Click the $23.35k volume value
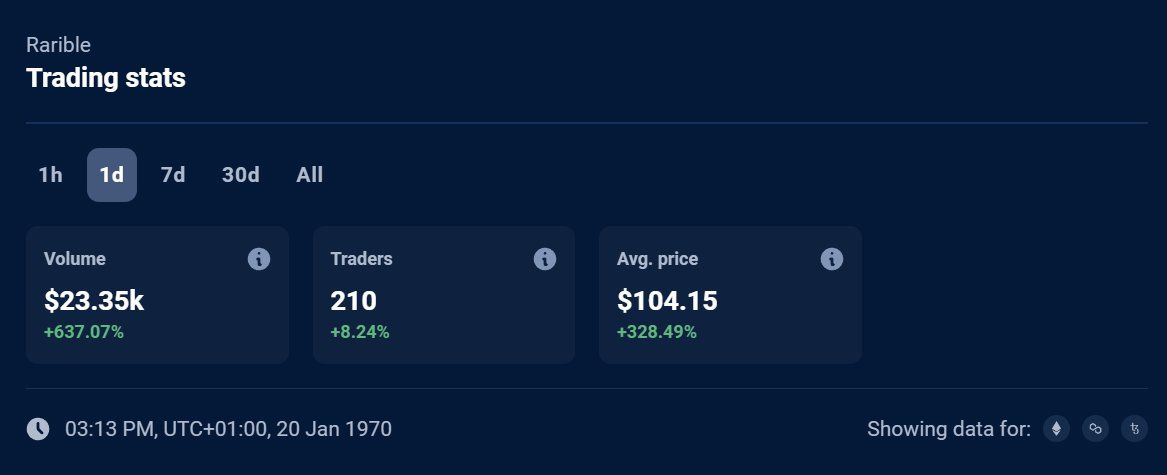 (94, 300)
